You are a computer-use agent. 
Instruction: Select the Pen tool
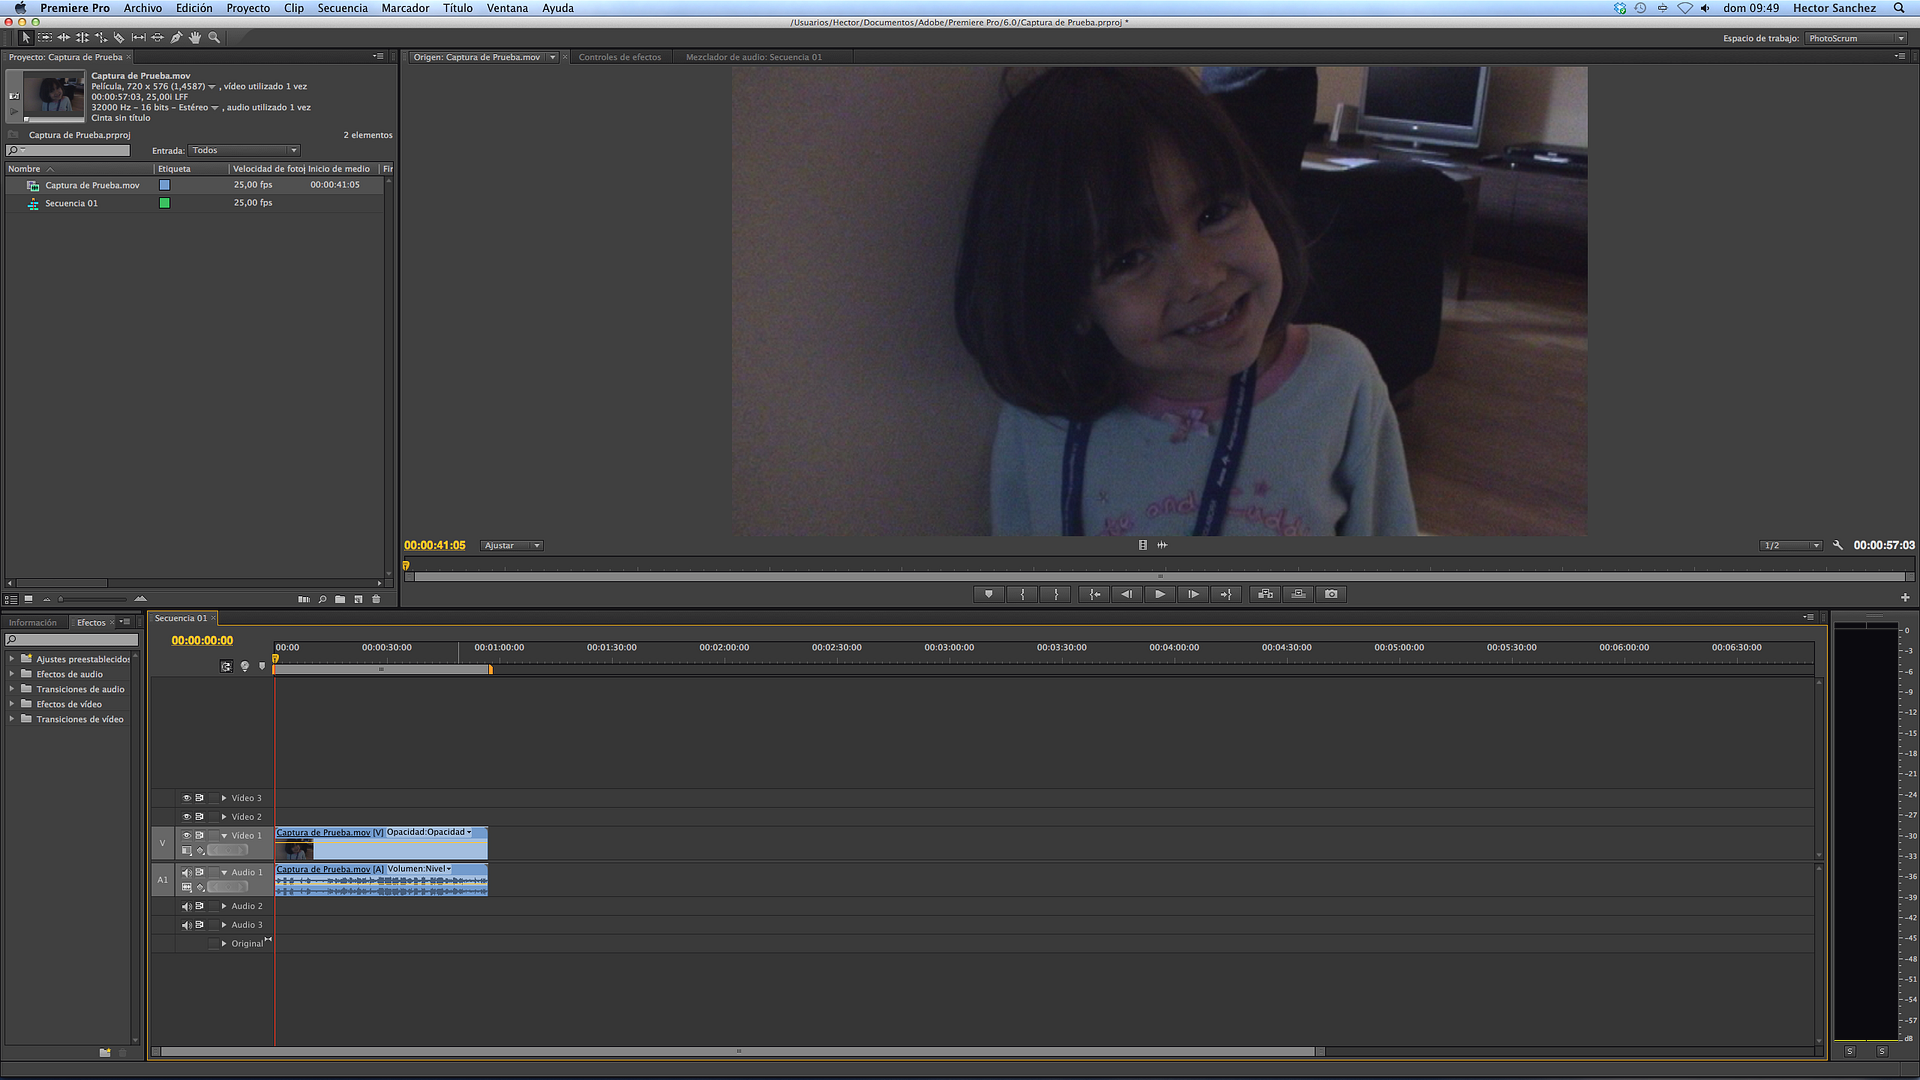[176, 38]
